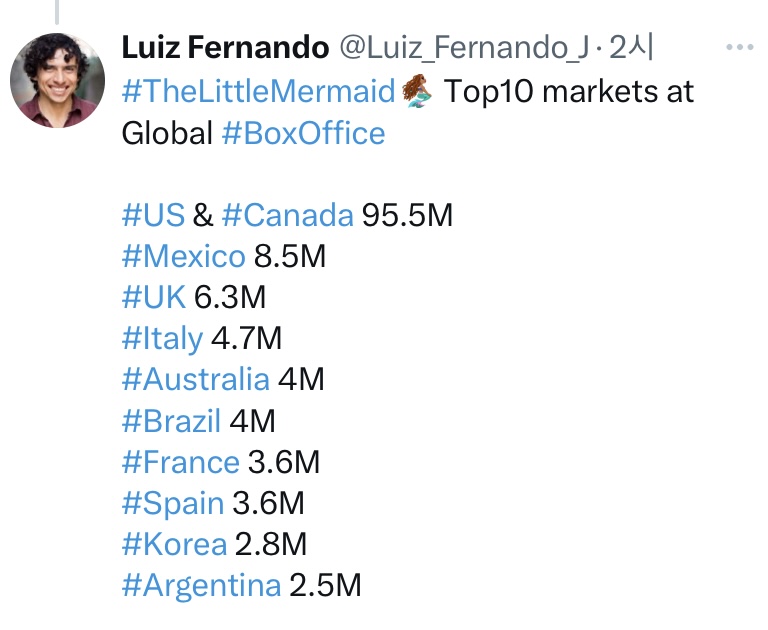Open the #UK hashtag
The image size is (768, 630).
[x=153, y=297]
